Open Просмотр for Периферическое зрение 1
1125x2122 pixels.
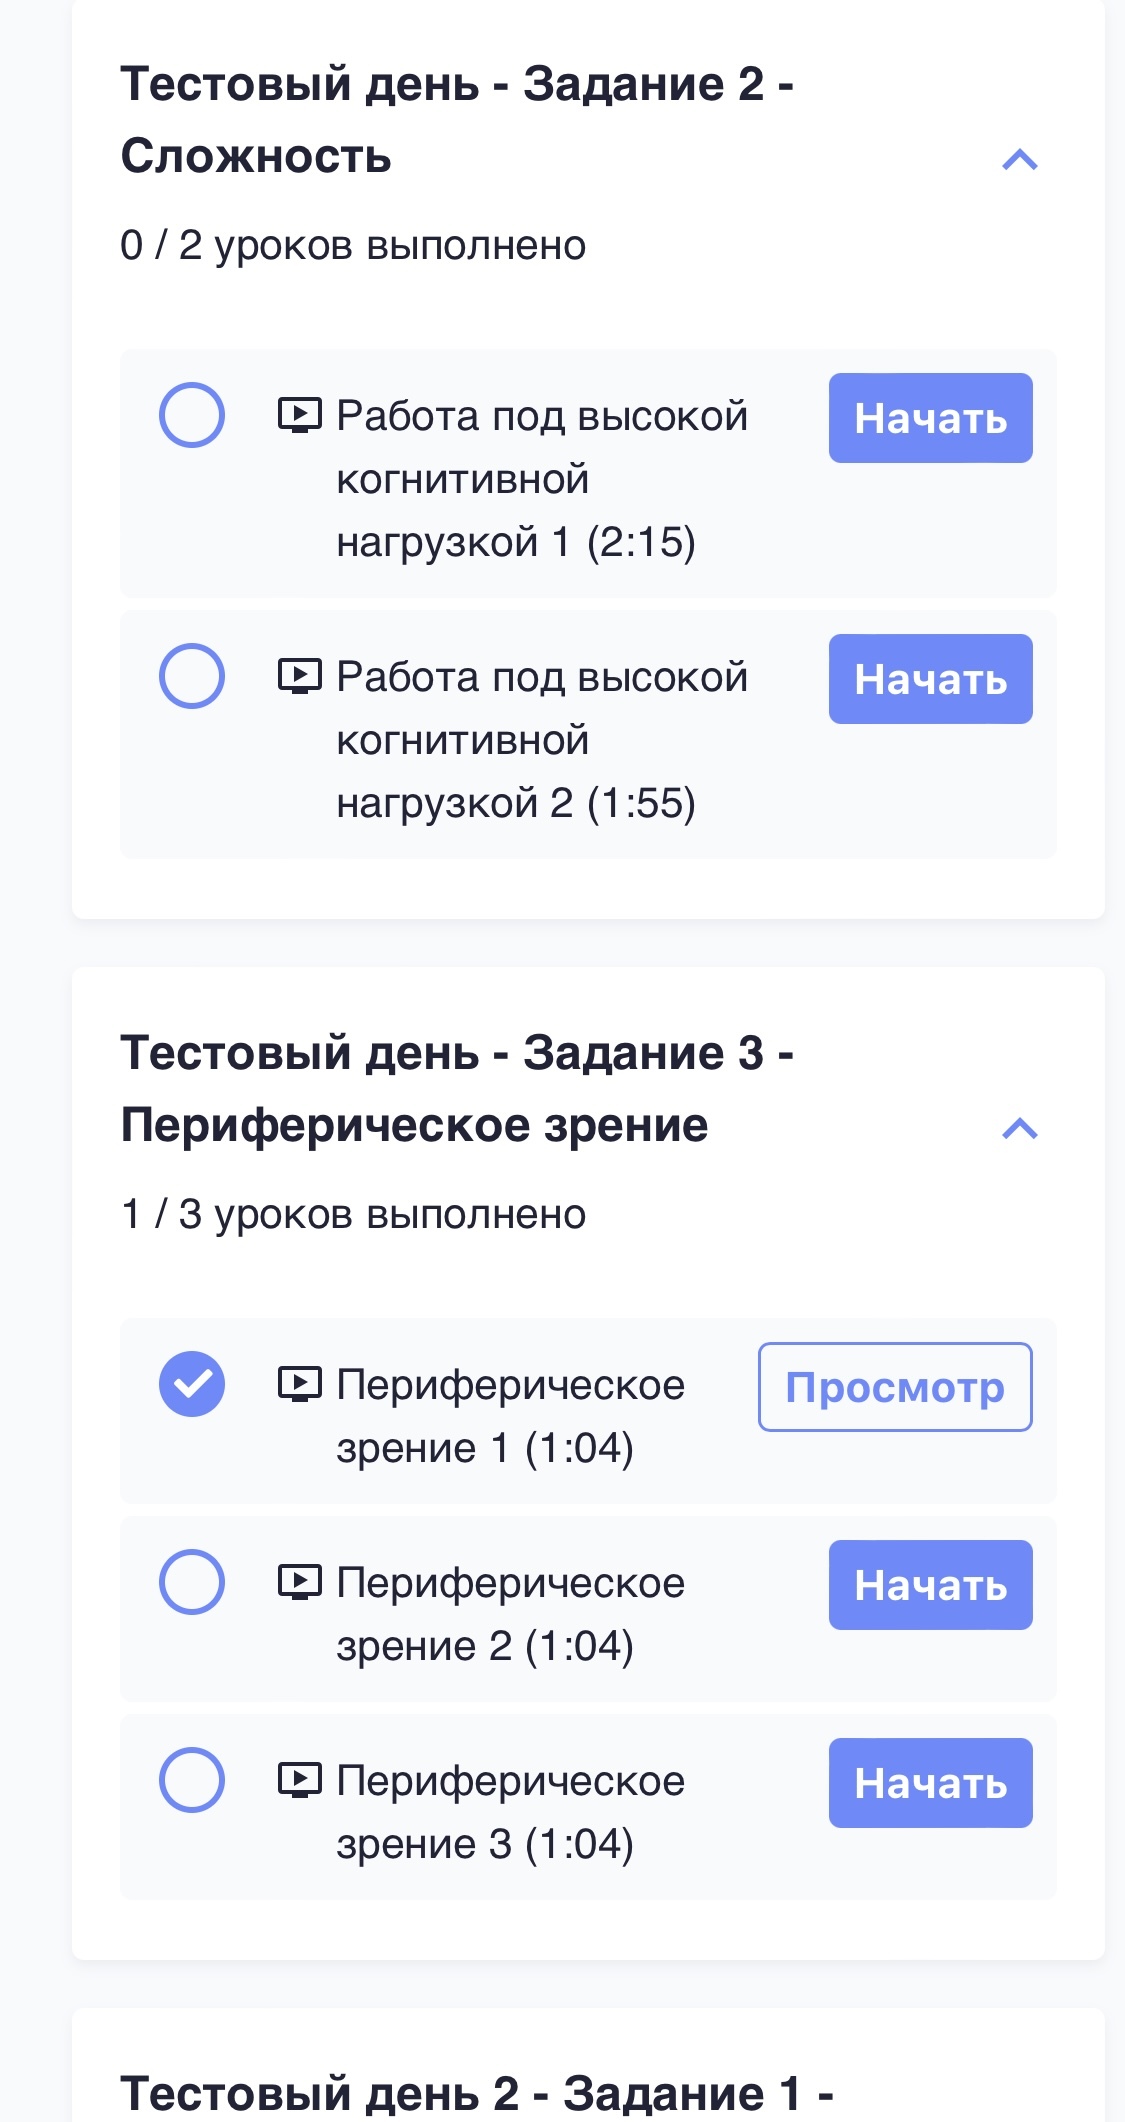coord(895,1387)
